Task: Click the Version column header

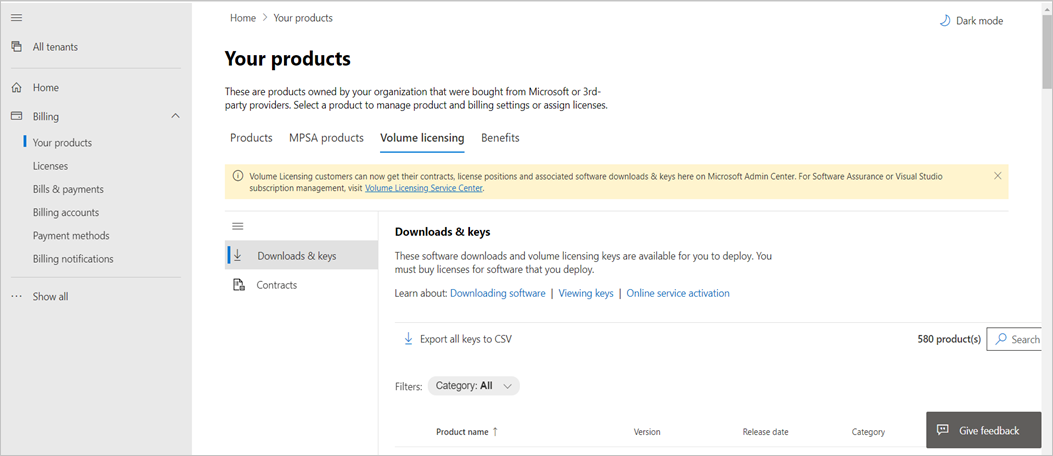Action: click(x=647, y=432)
